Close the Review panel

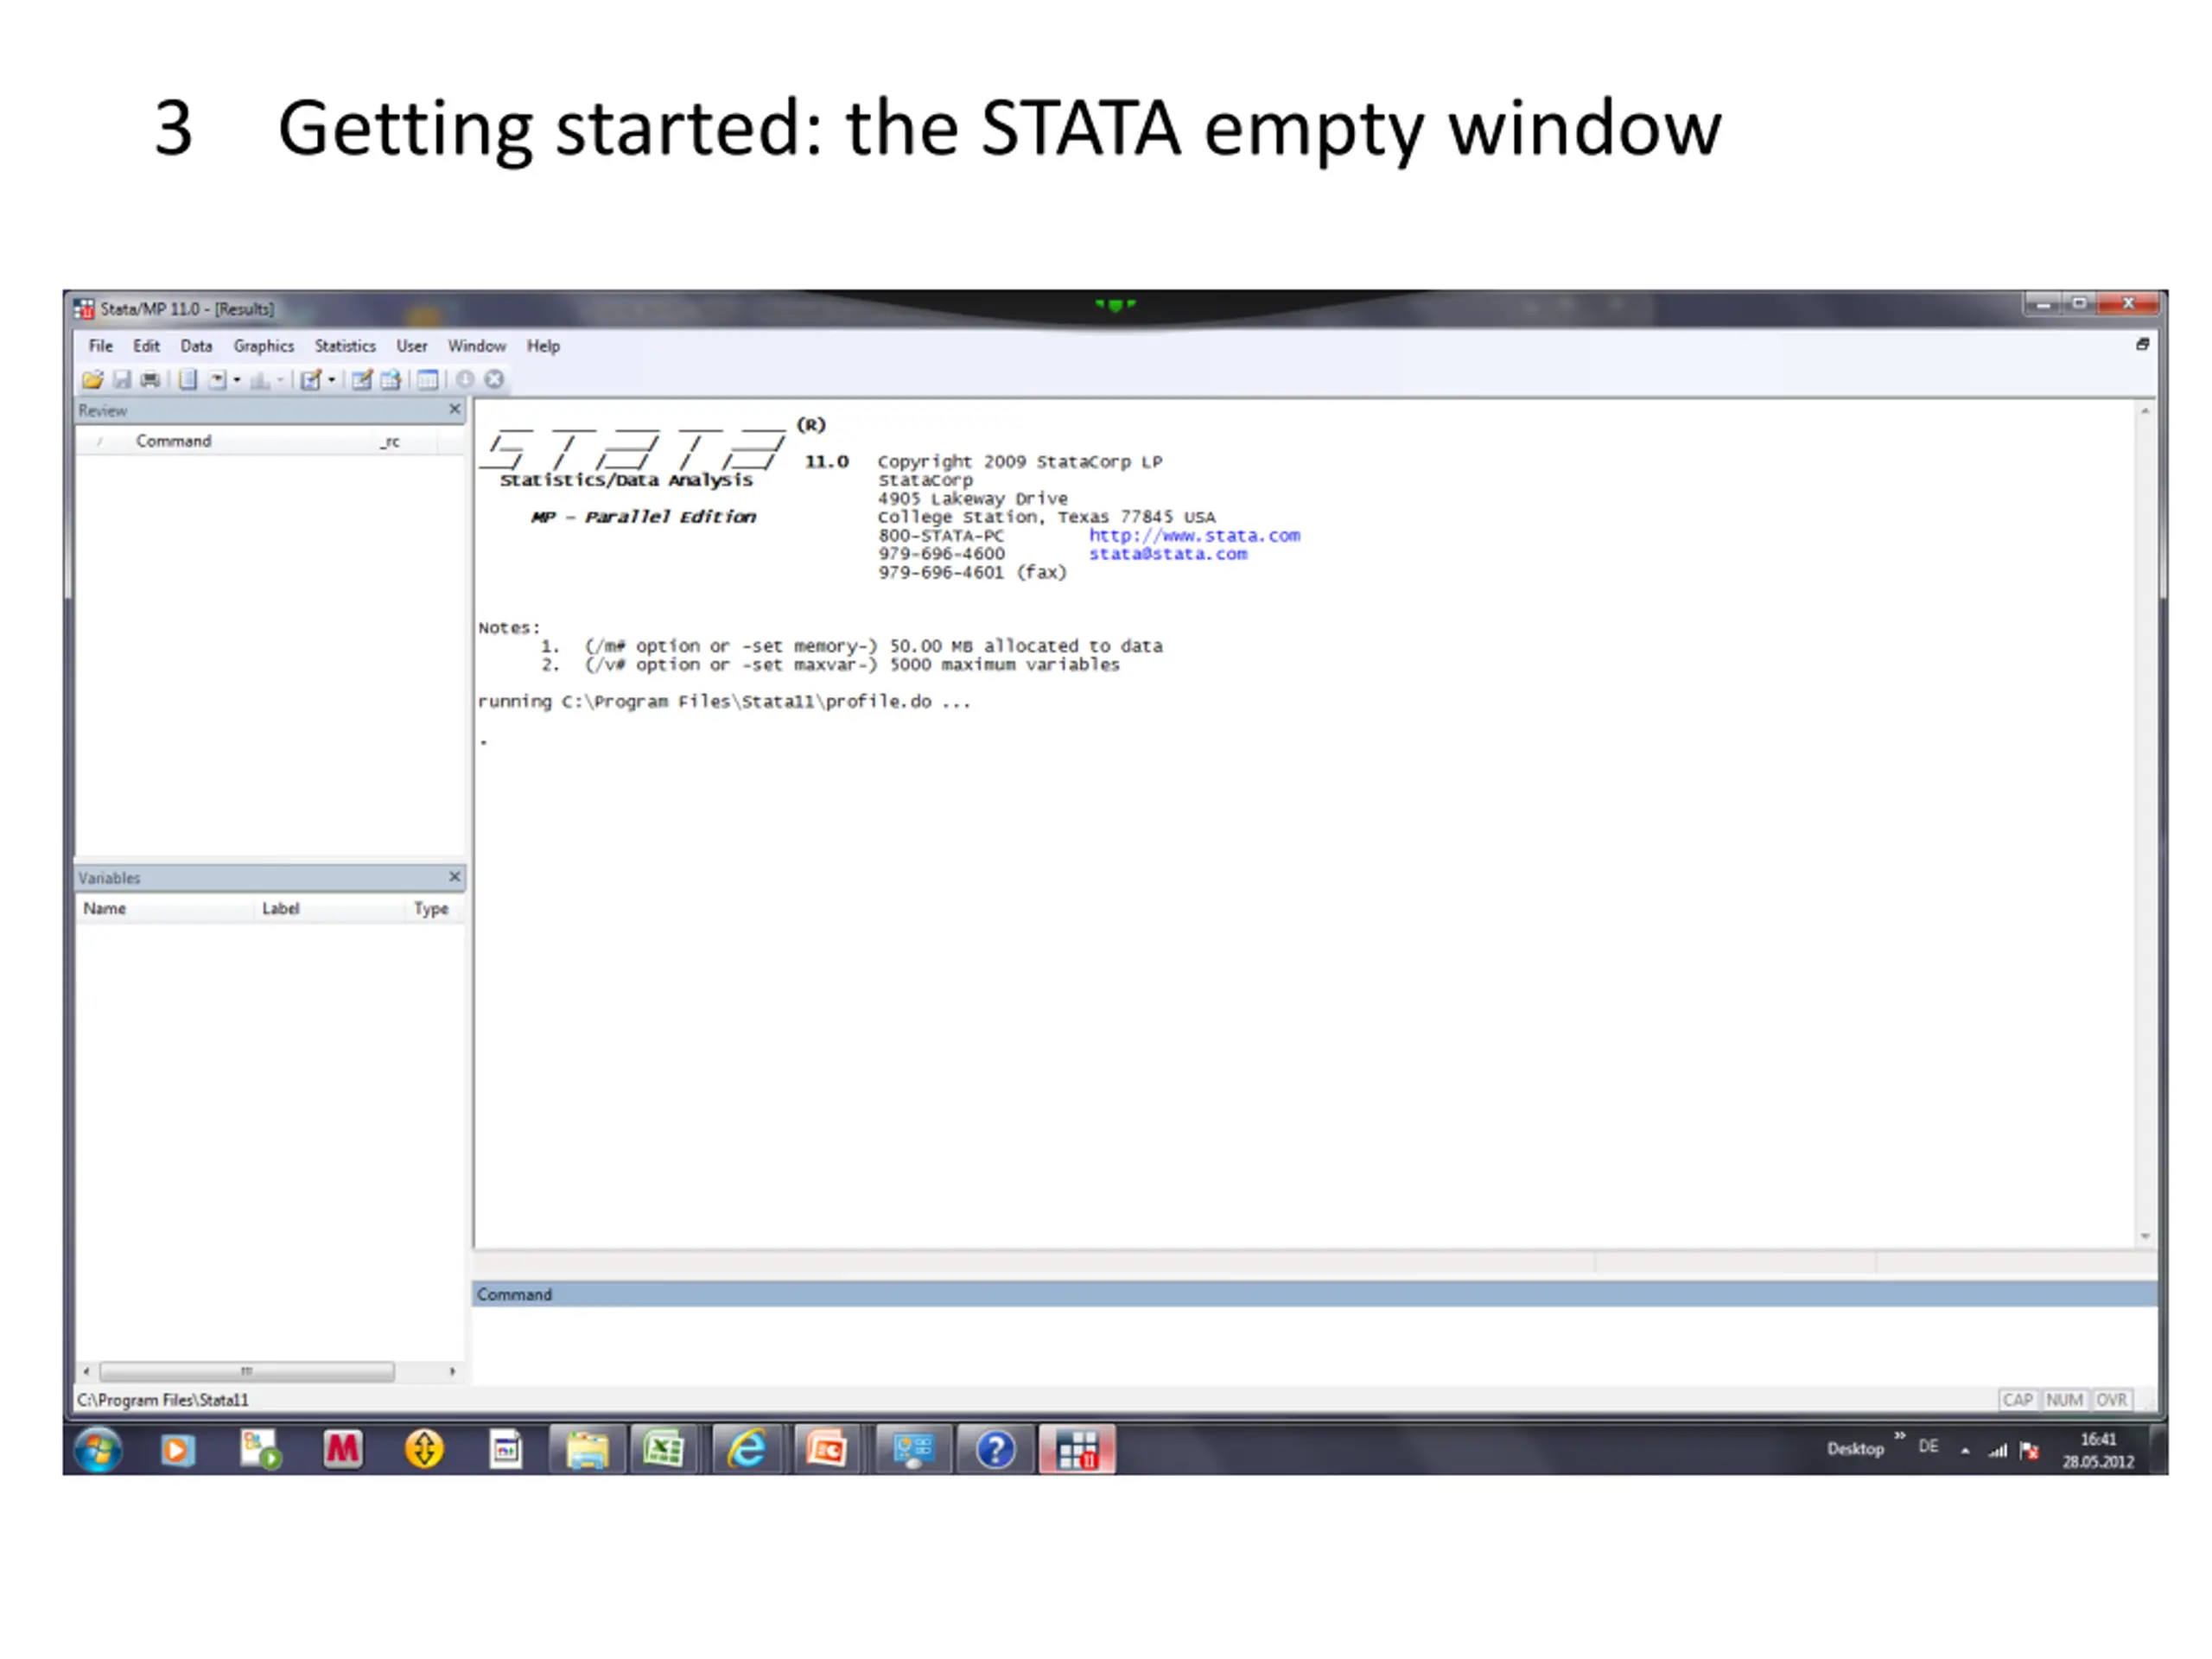click(455, 410)
